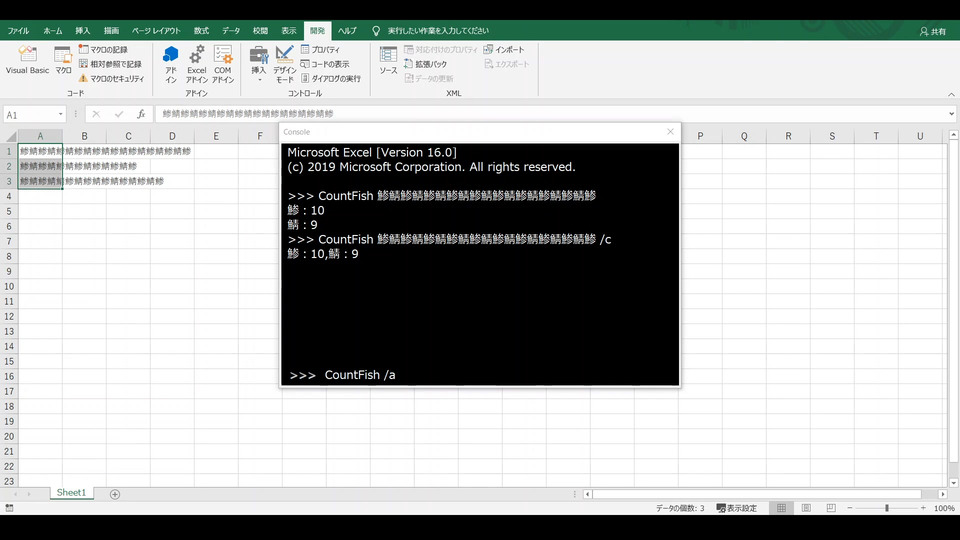Select column D header
This screenshot has height=540, width=960.
click(x=172, y=136)
